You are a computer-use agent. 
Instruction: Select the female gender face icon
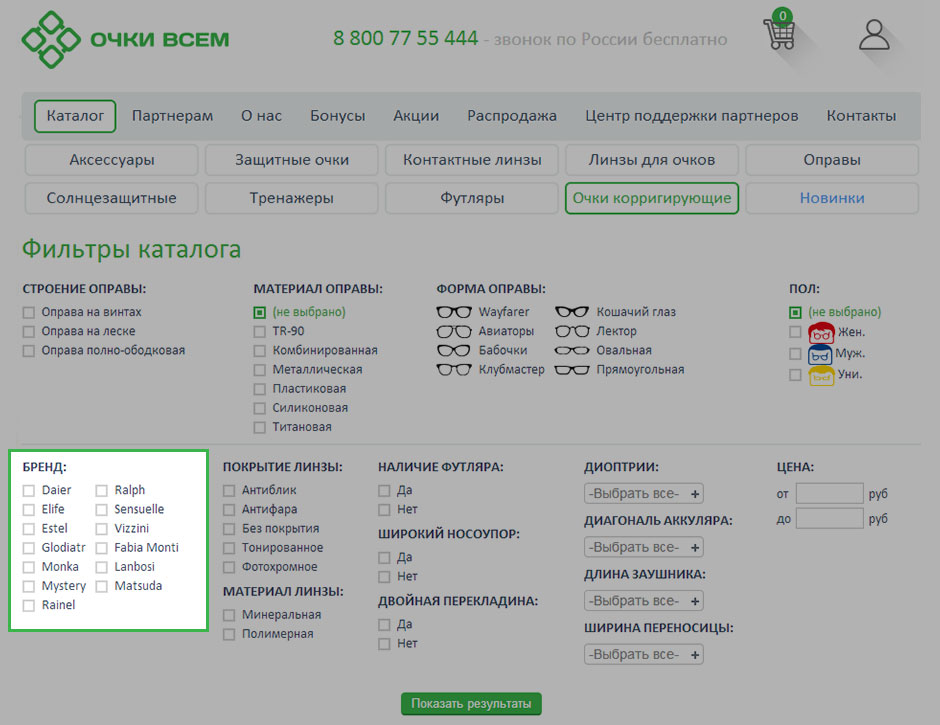pos(821,333)
